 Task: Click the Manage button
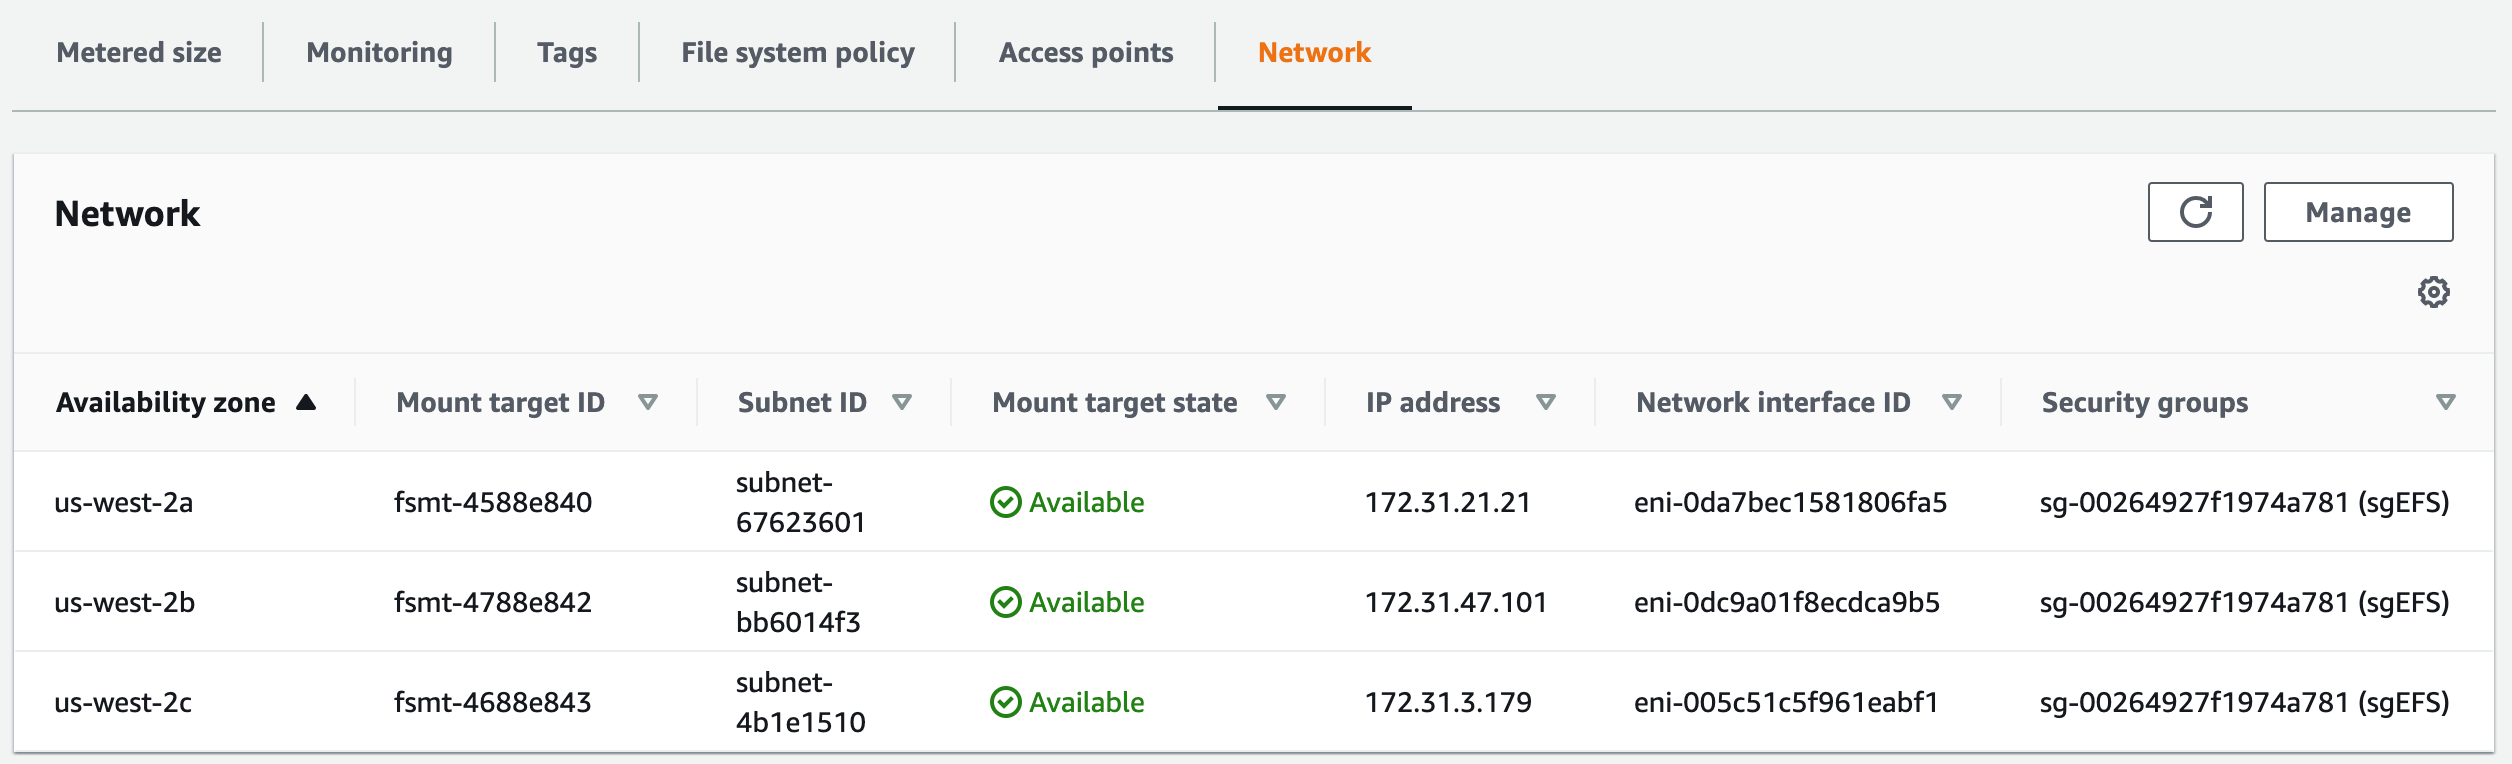click(2358, 212)
